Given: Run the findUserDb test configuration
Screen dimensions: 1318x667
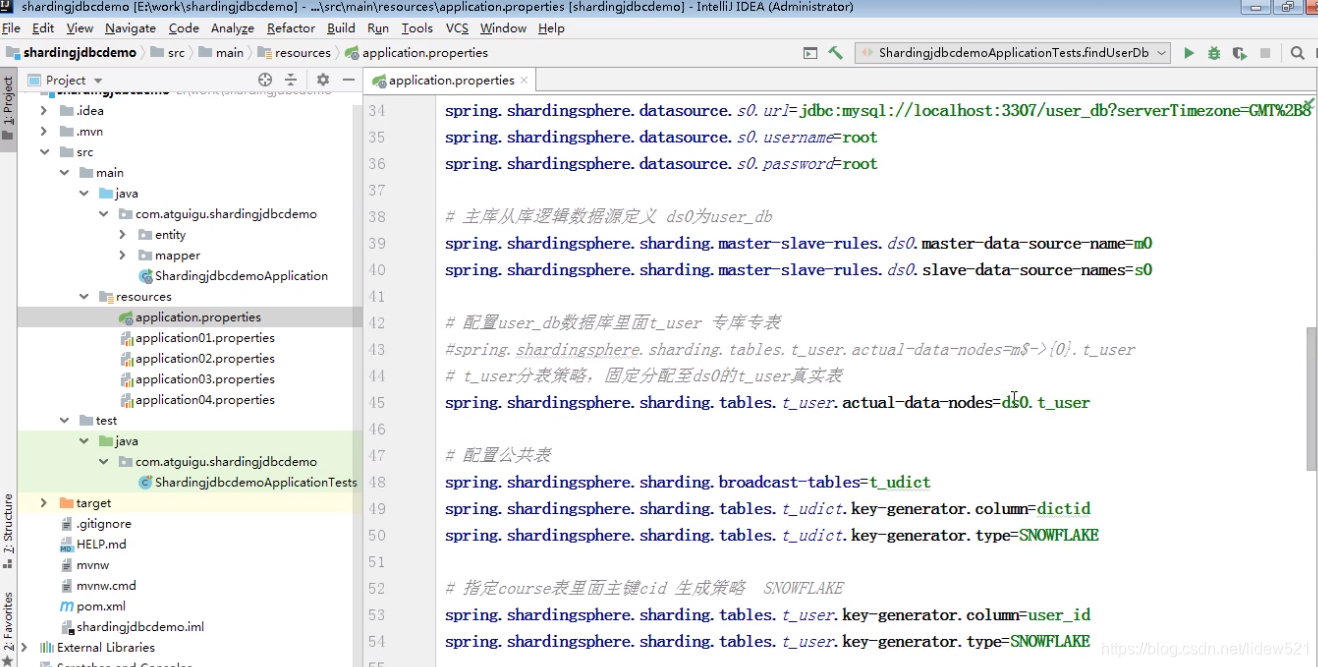Looking at the screenshot, I should click(1189, 53).
